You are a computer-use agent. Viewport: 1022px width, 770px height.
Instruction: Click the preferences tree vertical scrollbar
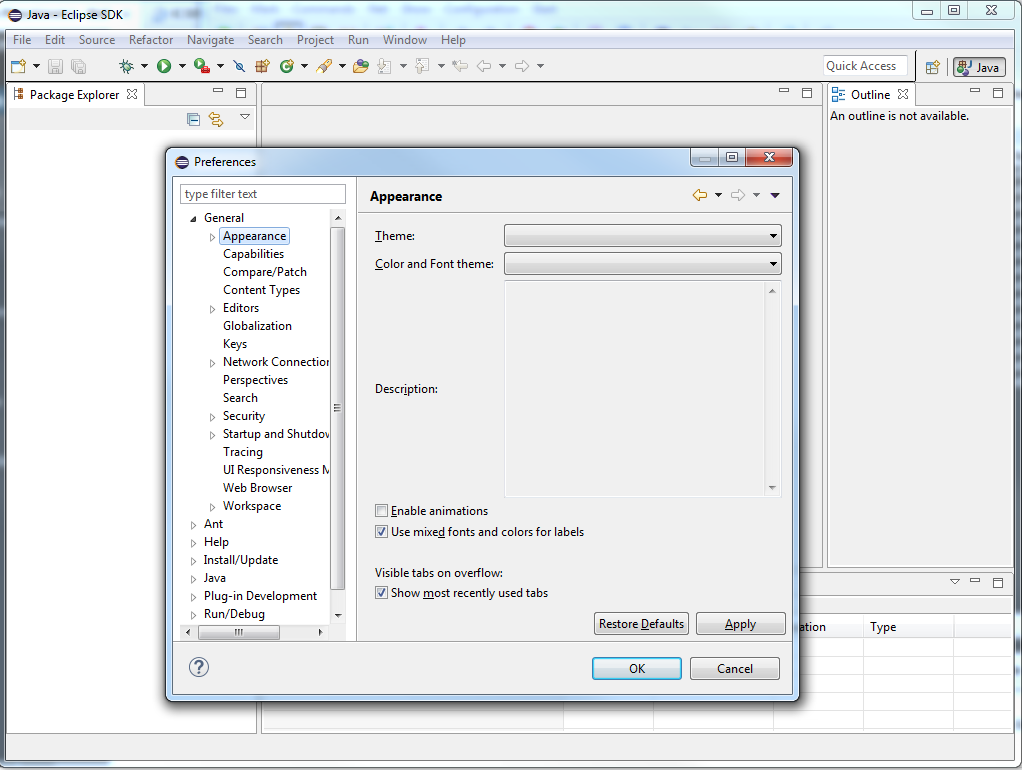pyautogui.click(x=338, y=407)
